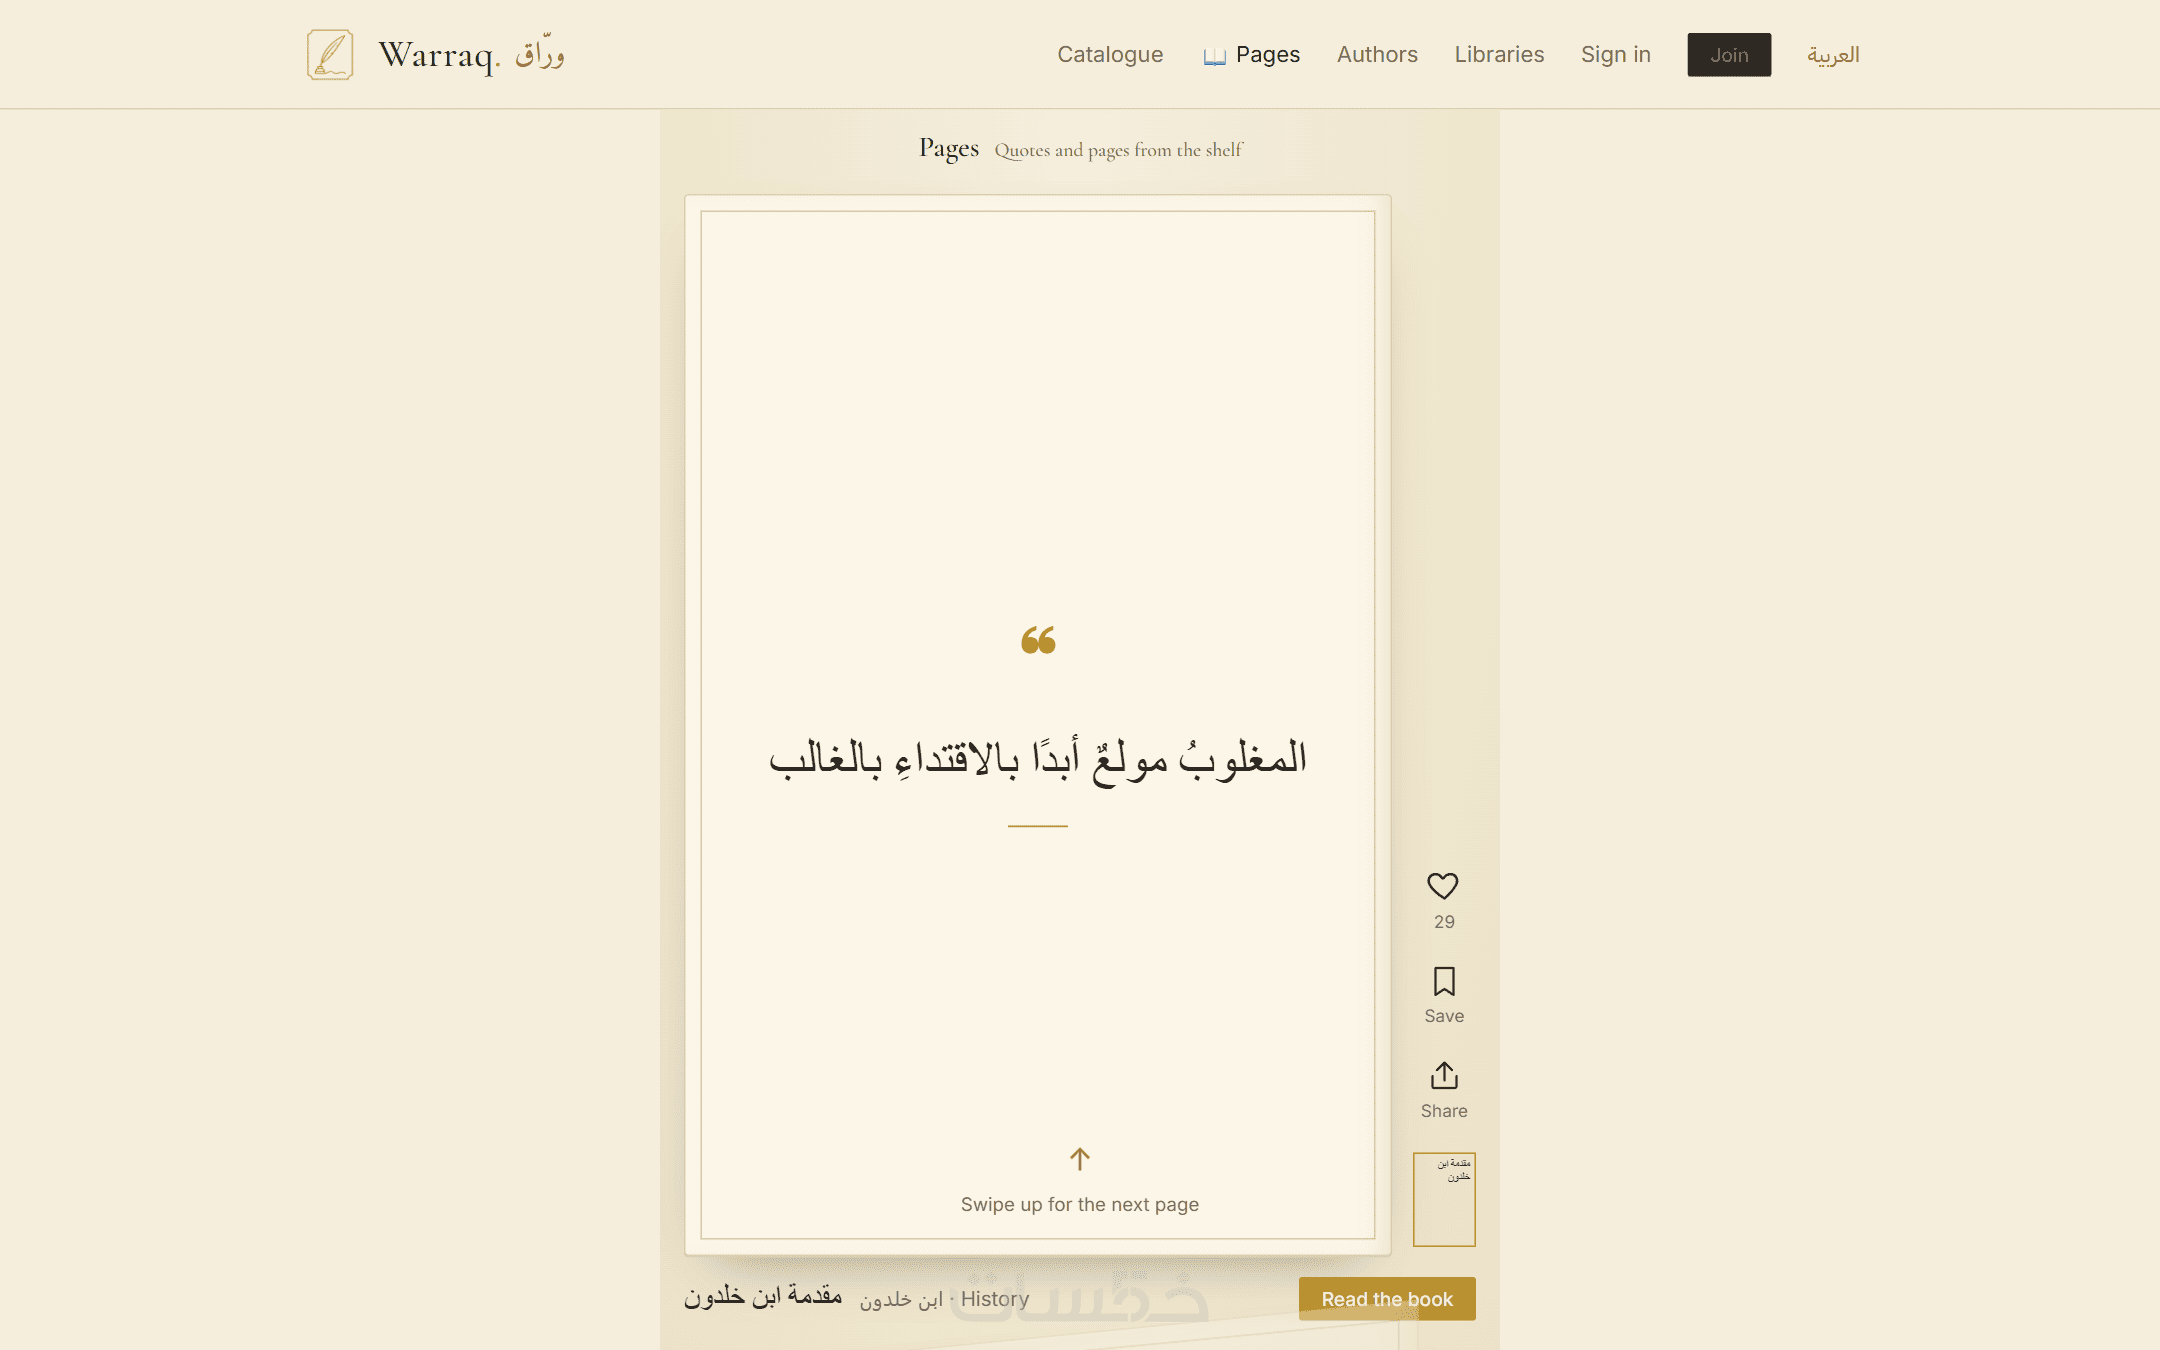This screenshot has width=2160, height=1350.
Task: Click the golden quotation mark icon
Action: point(1038,640)
